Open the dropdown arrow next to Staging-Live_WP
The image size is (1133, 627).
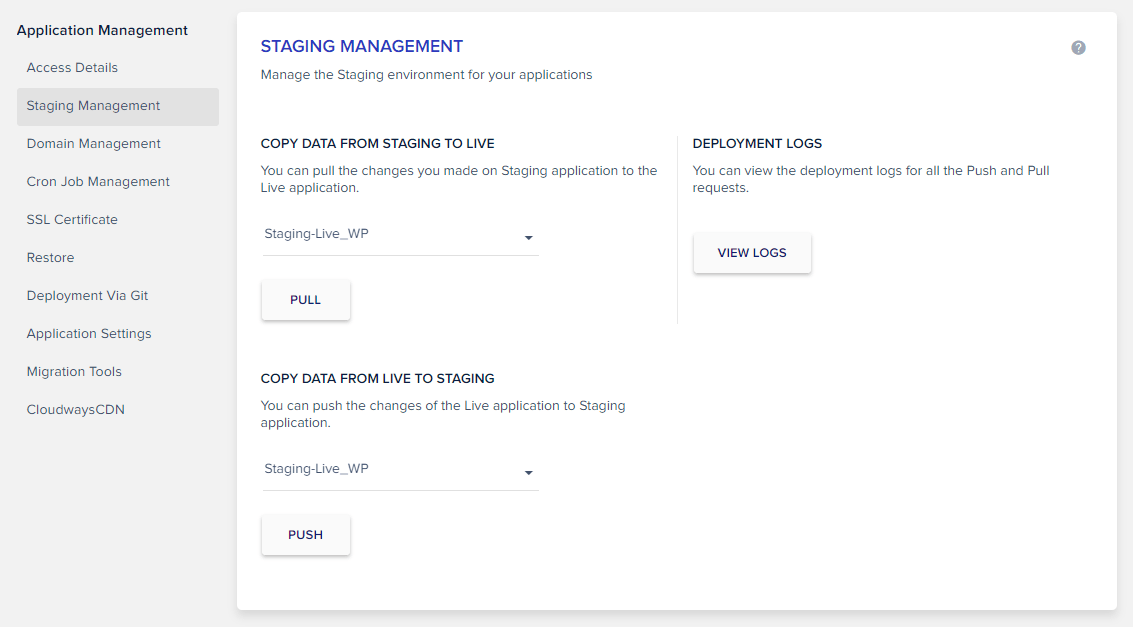click(528, 237)
